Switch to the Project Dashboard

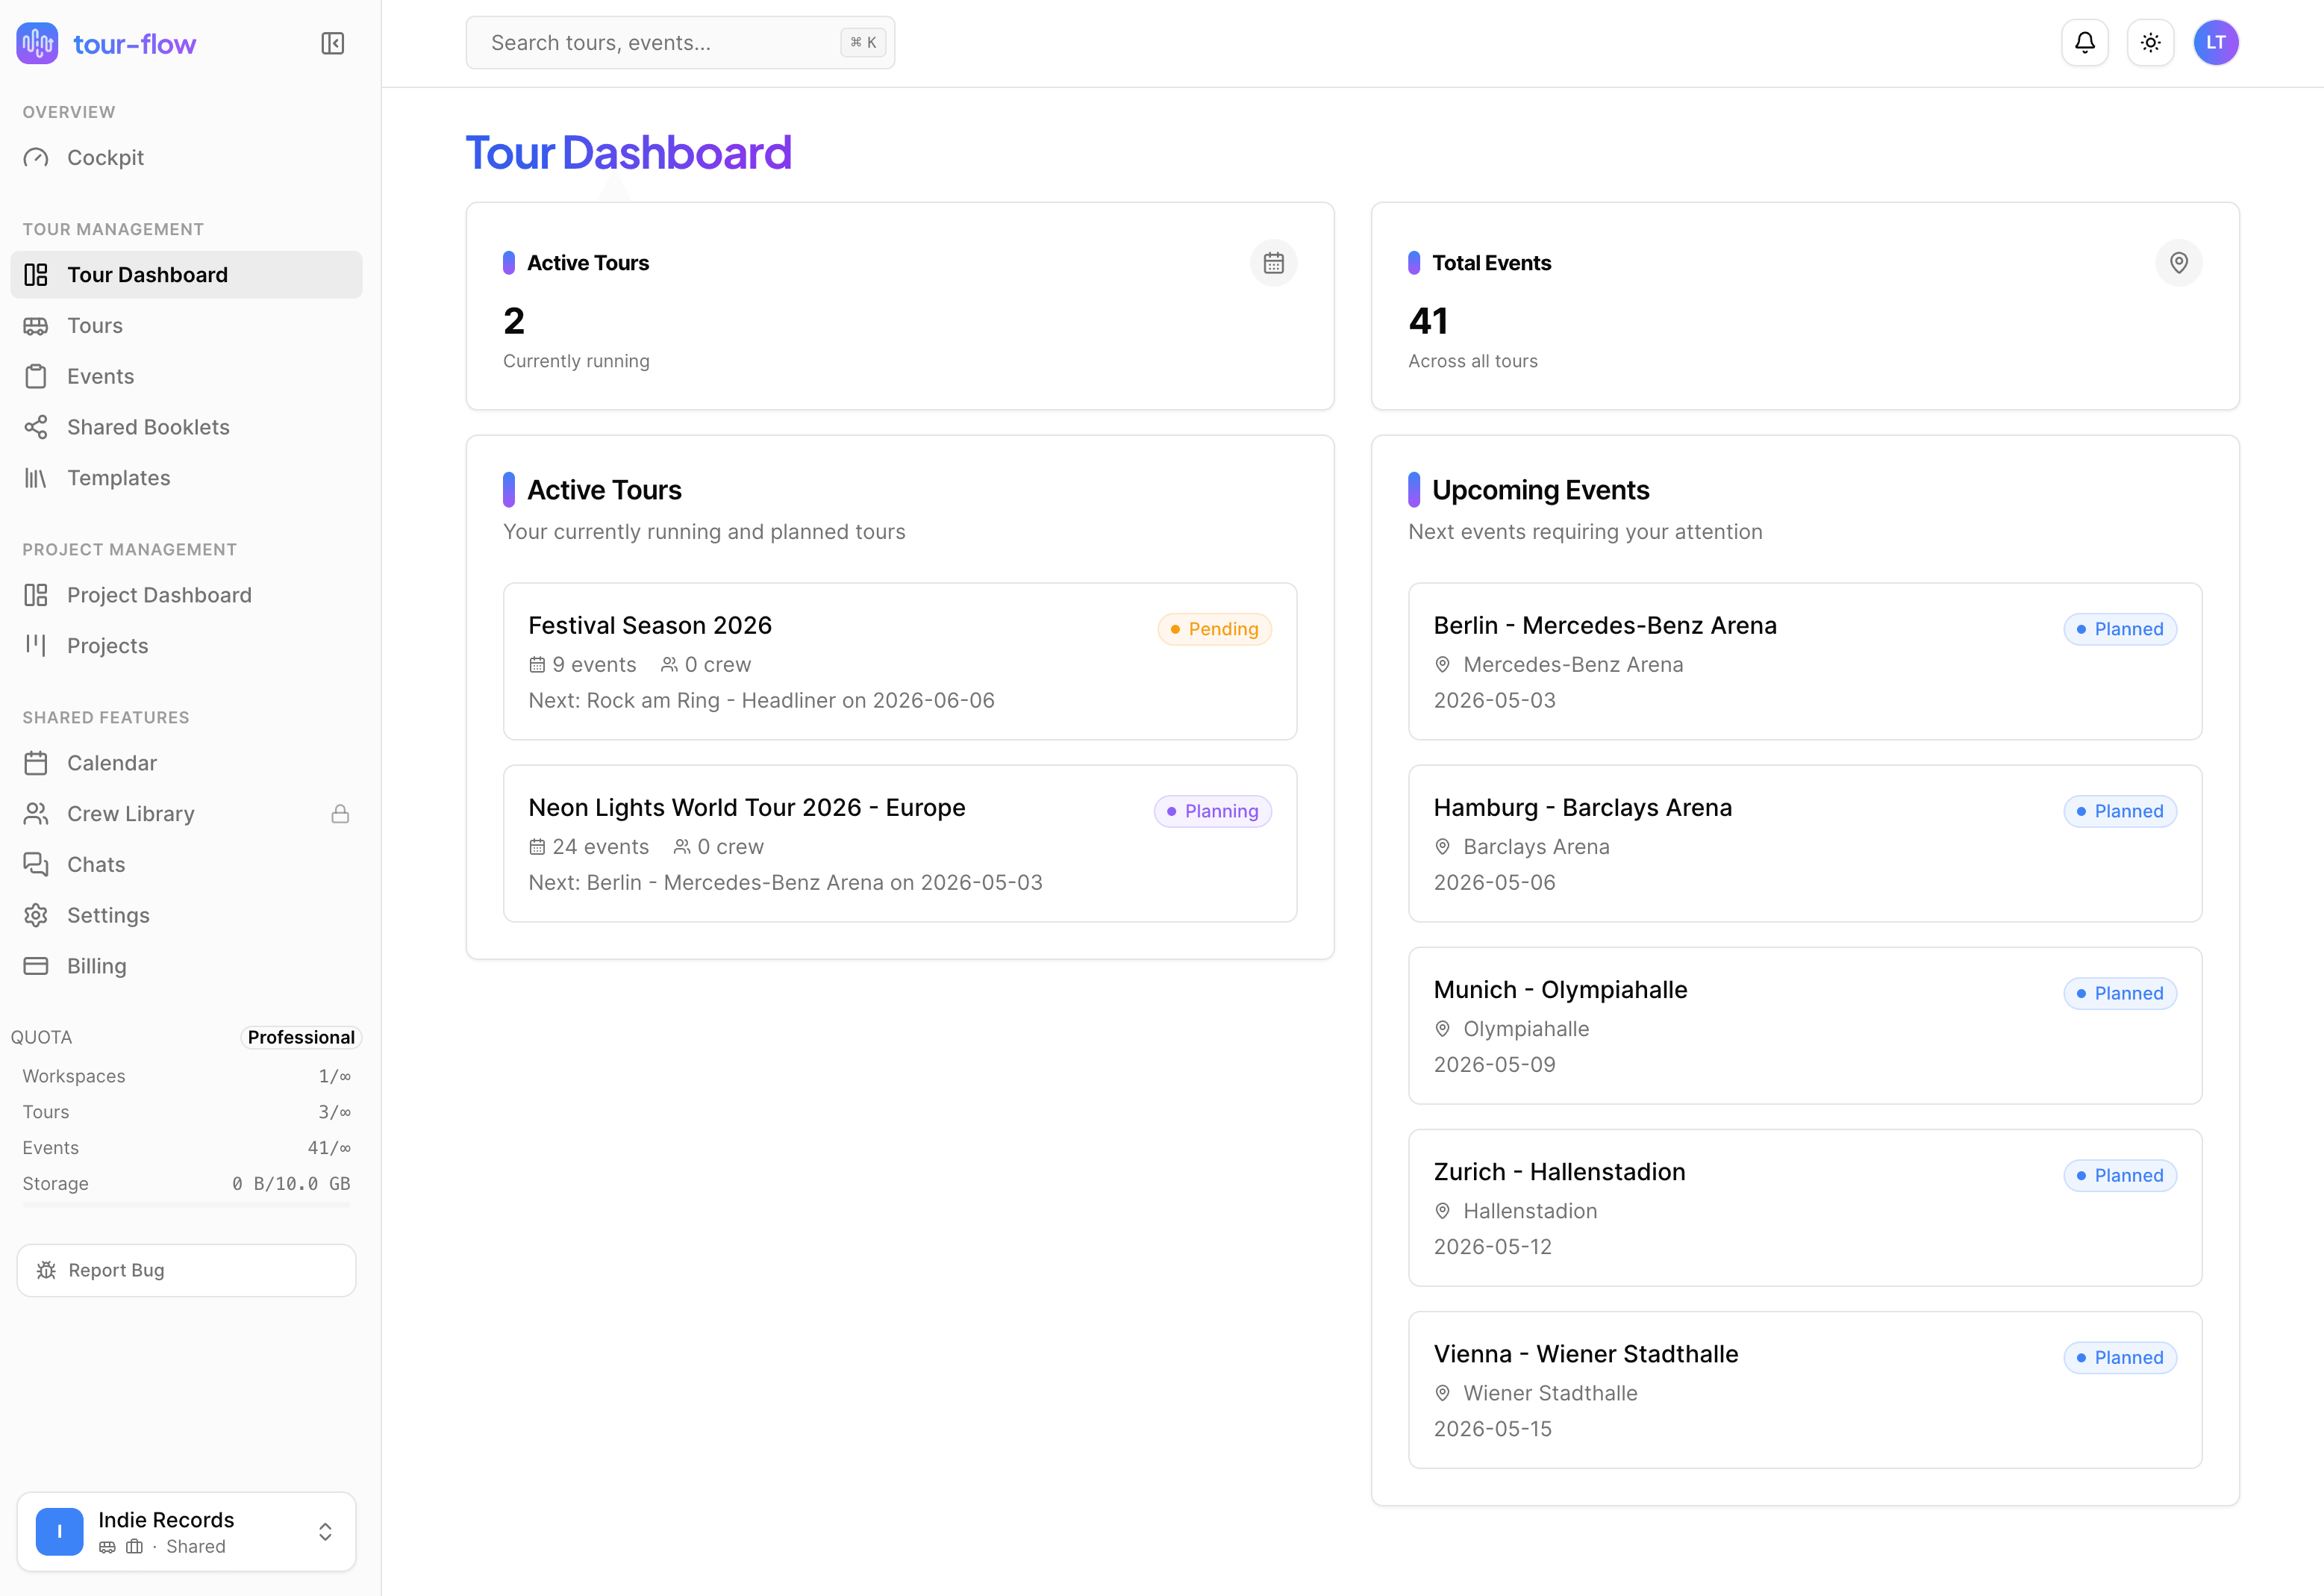point(159,594)
